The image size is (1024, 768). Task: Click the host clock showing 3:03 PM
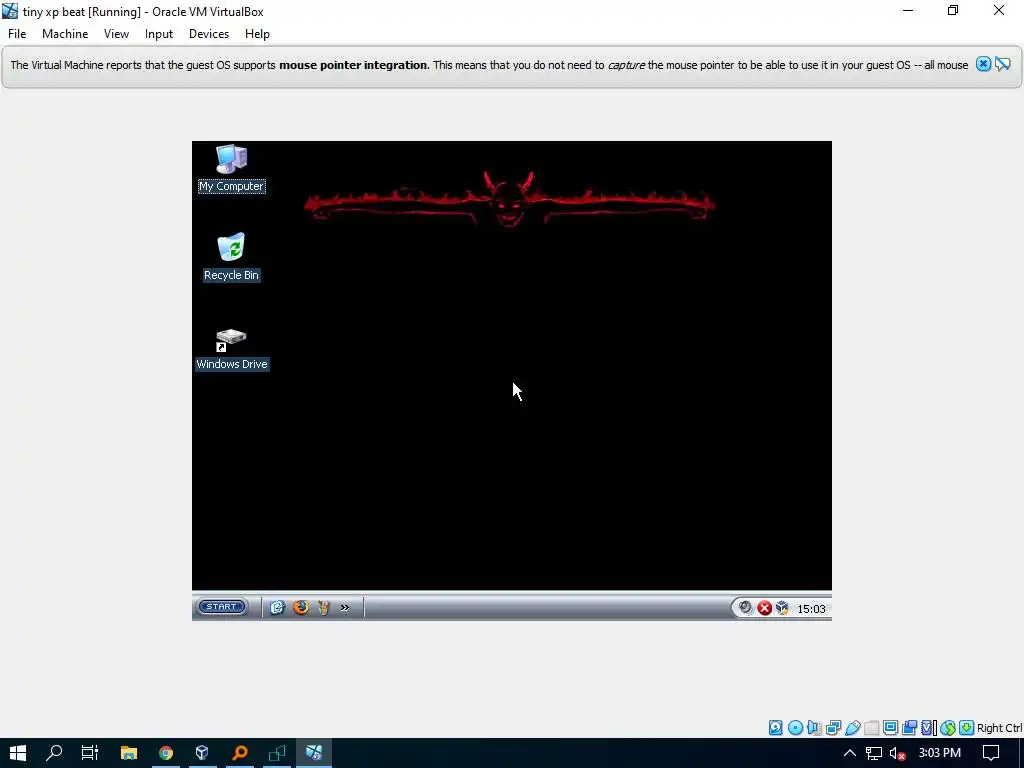pos(939,753)
